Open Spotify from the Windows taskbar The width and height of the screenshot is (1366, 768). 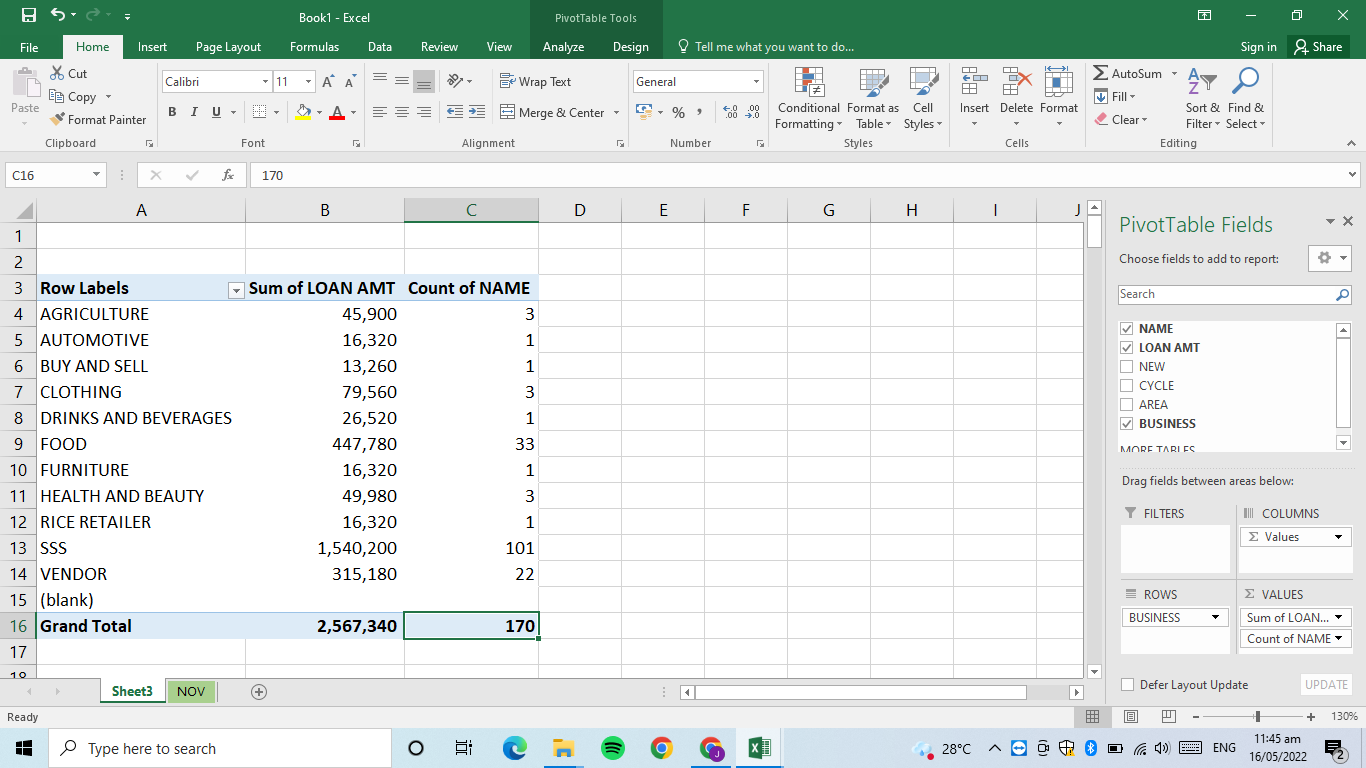613,748
